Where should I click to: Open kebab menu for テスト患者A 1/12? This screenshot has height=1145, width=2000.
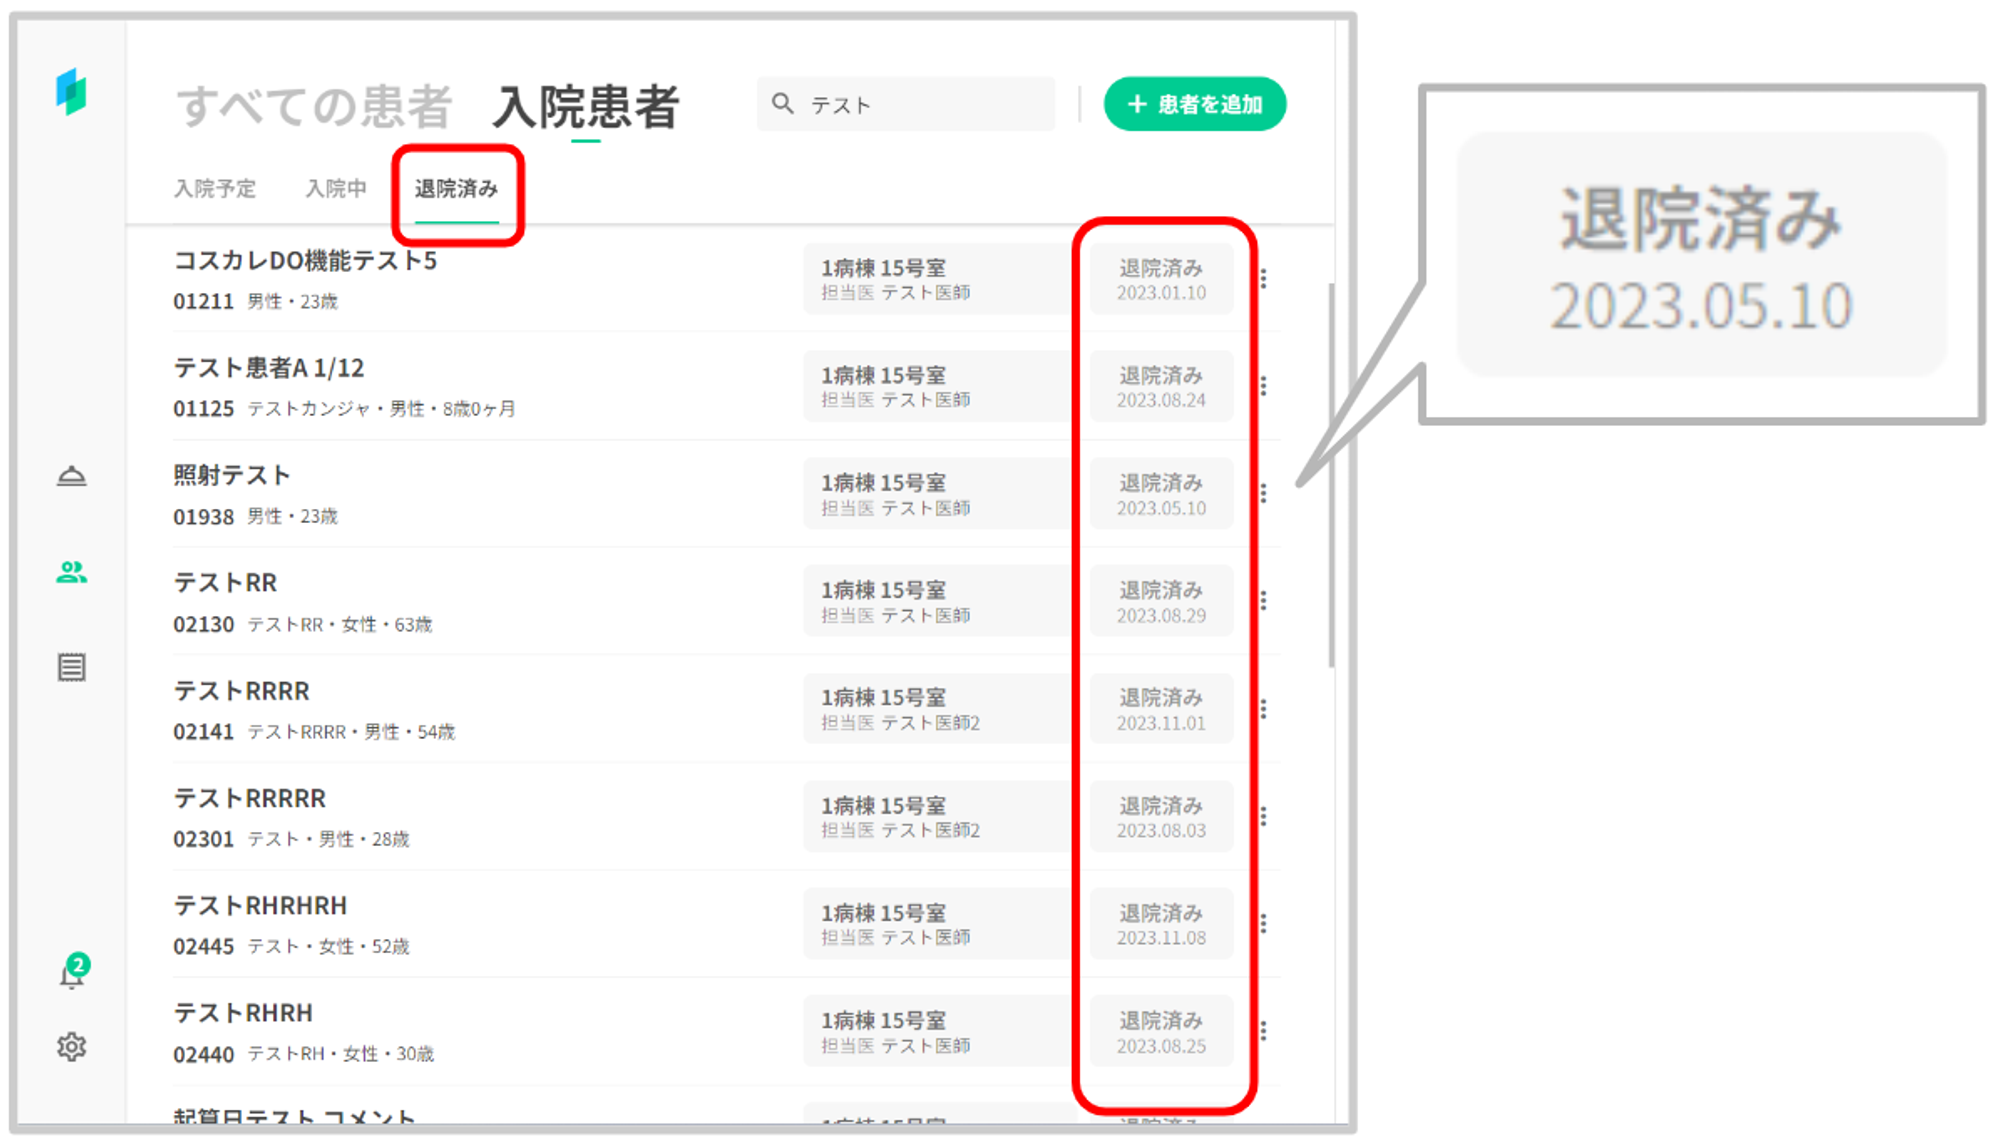pos(1264,386)
